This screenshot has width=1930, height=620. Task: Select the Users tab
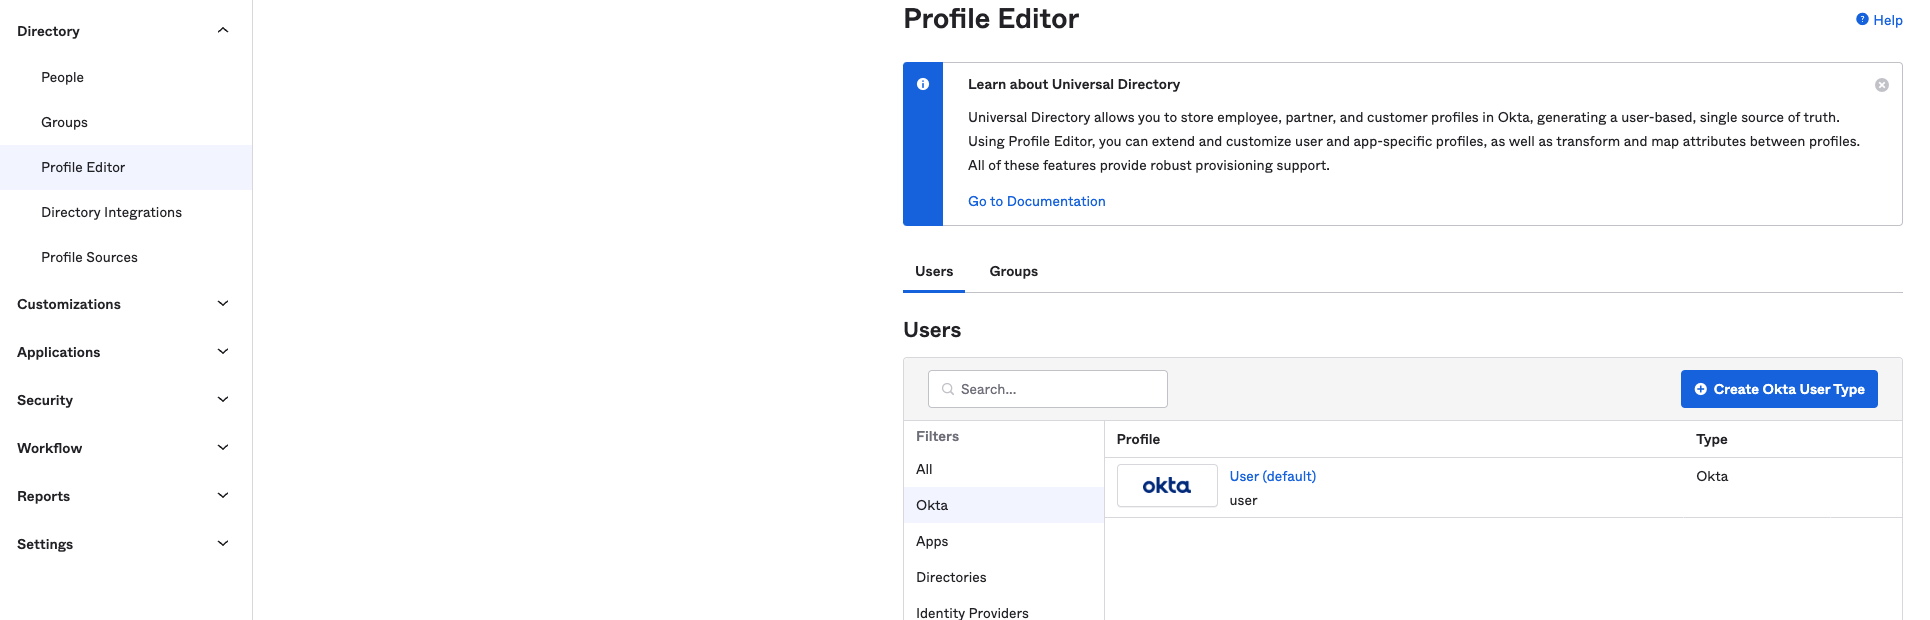(x=933, y=272)
